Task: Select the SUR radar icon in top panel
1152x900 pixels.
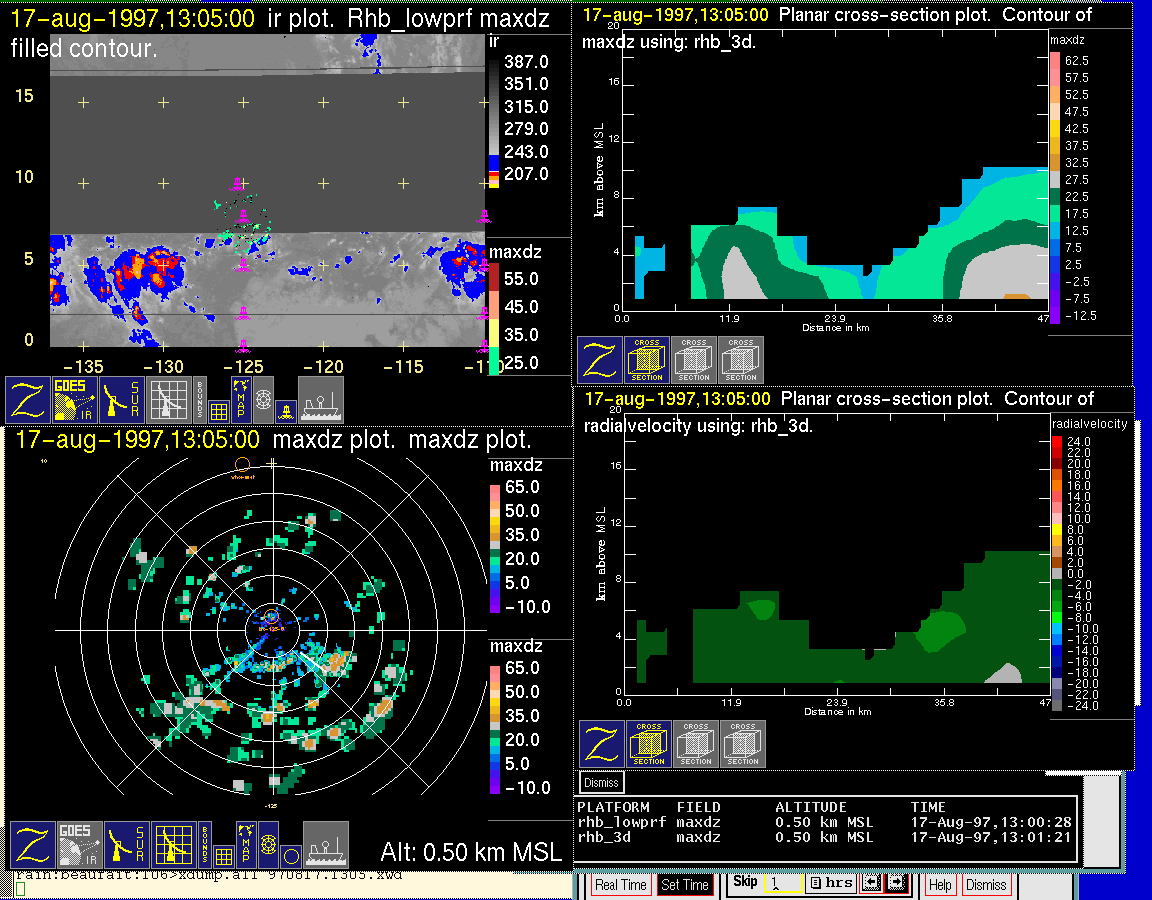Action: [123, 399]
